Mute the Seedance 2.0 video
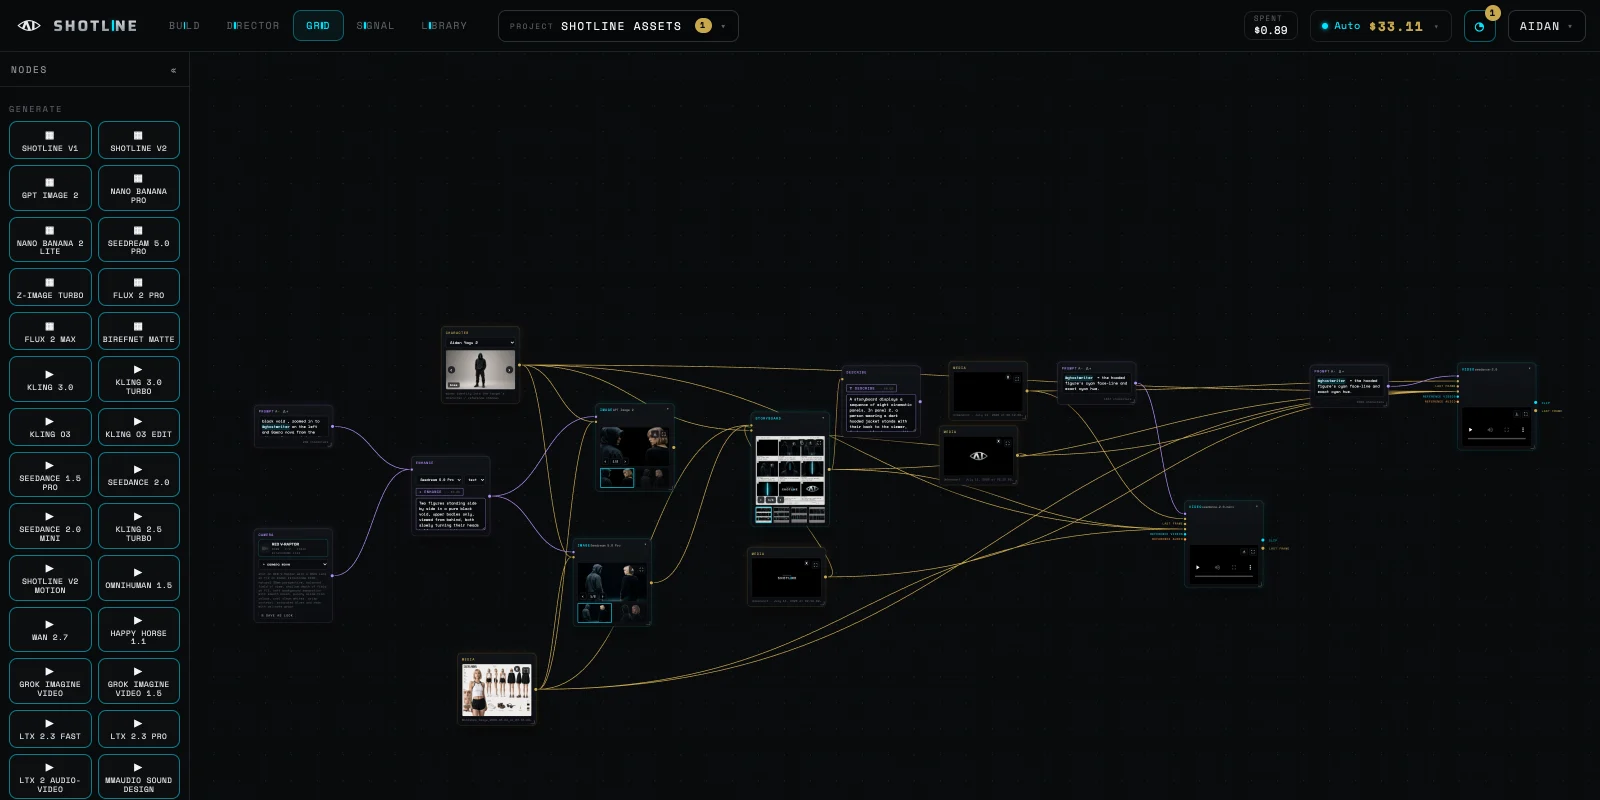 point(1490,430)
